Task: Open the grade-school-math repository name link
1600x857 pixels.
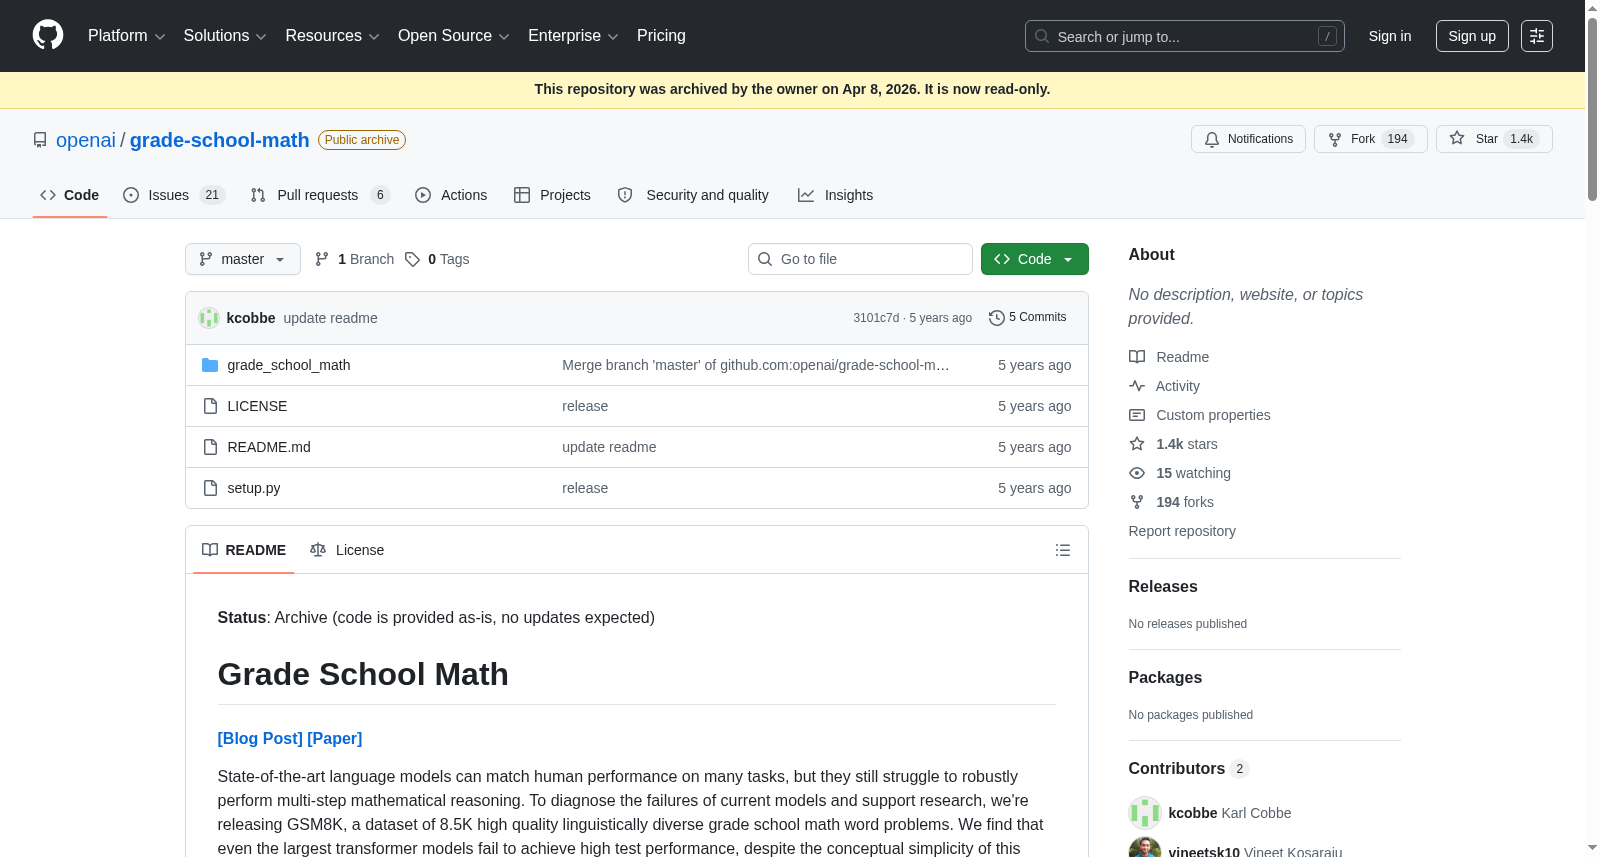Action: [x=220, y=140]
